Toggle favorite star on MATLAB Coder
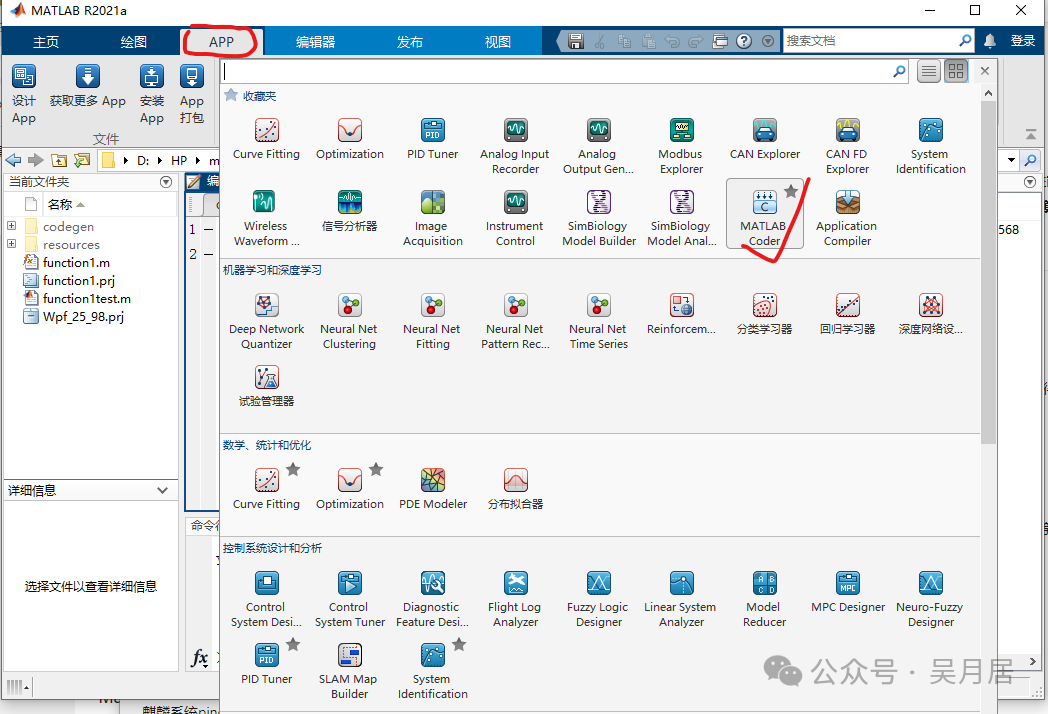The height and width of the screenshot is (714, 1048). click(791, 192)
